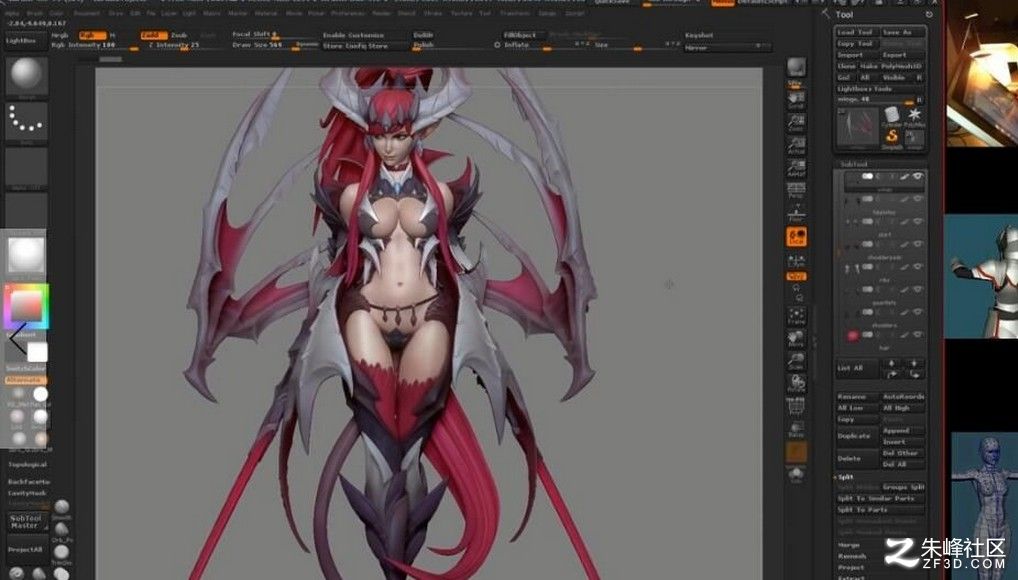1018x580 pixels.
Task: Toggle the Solo mode icon
Action: tap(796, 475)
